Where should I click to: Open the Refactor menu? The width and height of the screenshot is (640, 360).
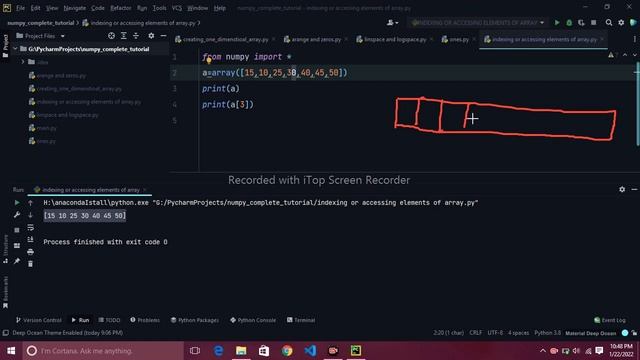click(x=121, y=8)
